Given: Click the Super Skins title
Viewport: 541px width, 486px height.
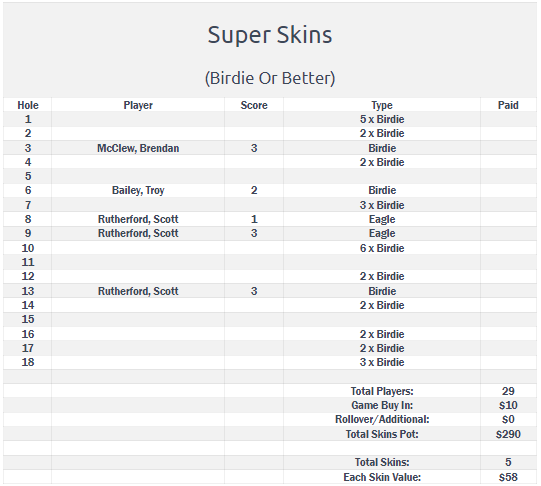Looking at the screenshot, I should (270, 36).
